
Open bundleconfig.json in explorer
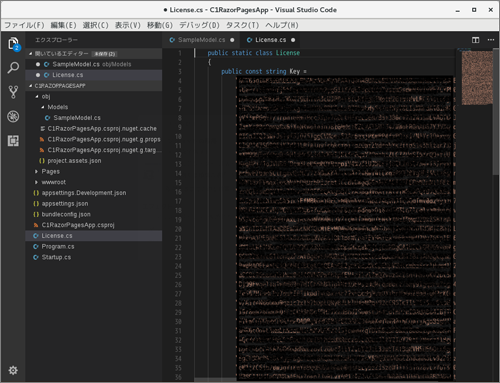click(94, 214)
